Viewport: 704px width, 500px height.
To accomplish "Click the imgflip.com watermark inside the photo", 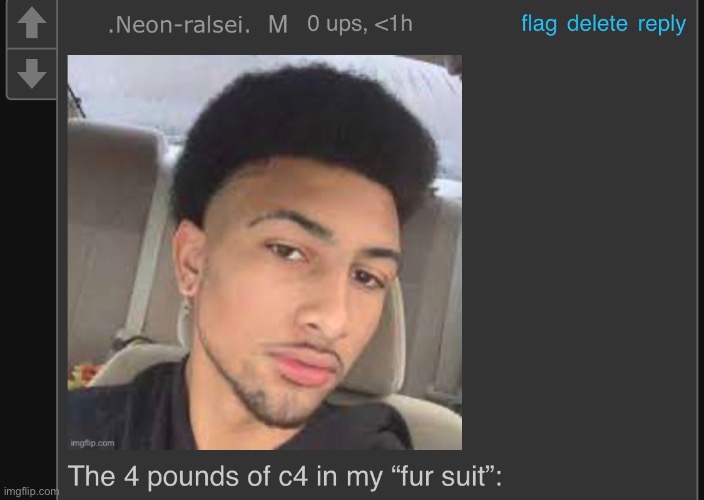I will pyautogui.click(x=92, y=443).
